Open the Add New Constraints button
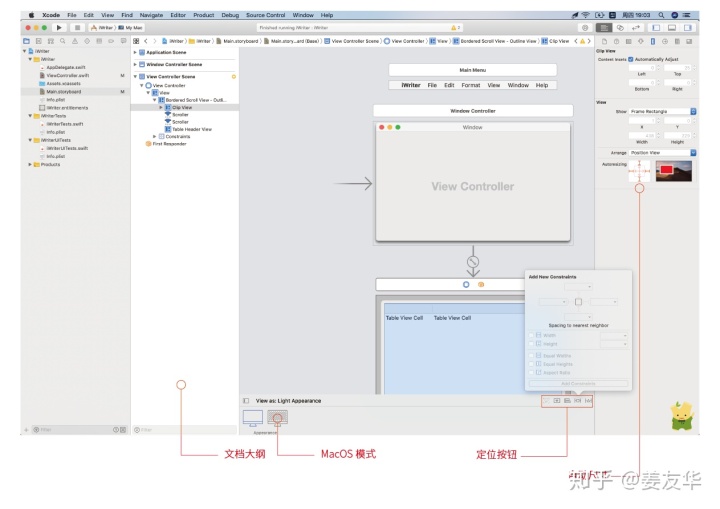Viewport: 720px width, 509px height. point(578,401)
